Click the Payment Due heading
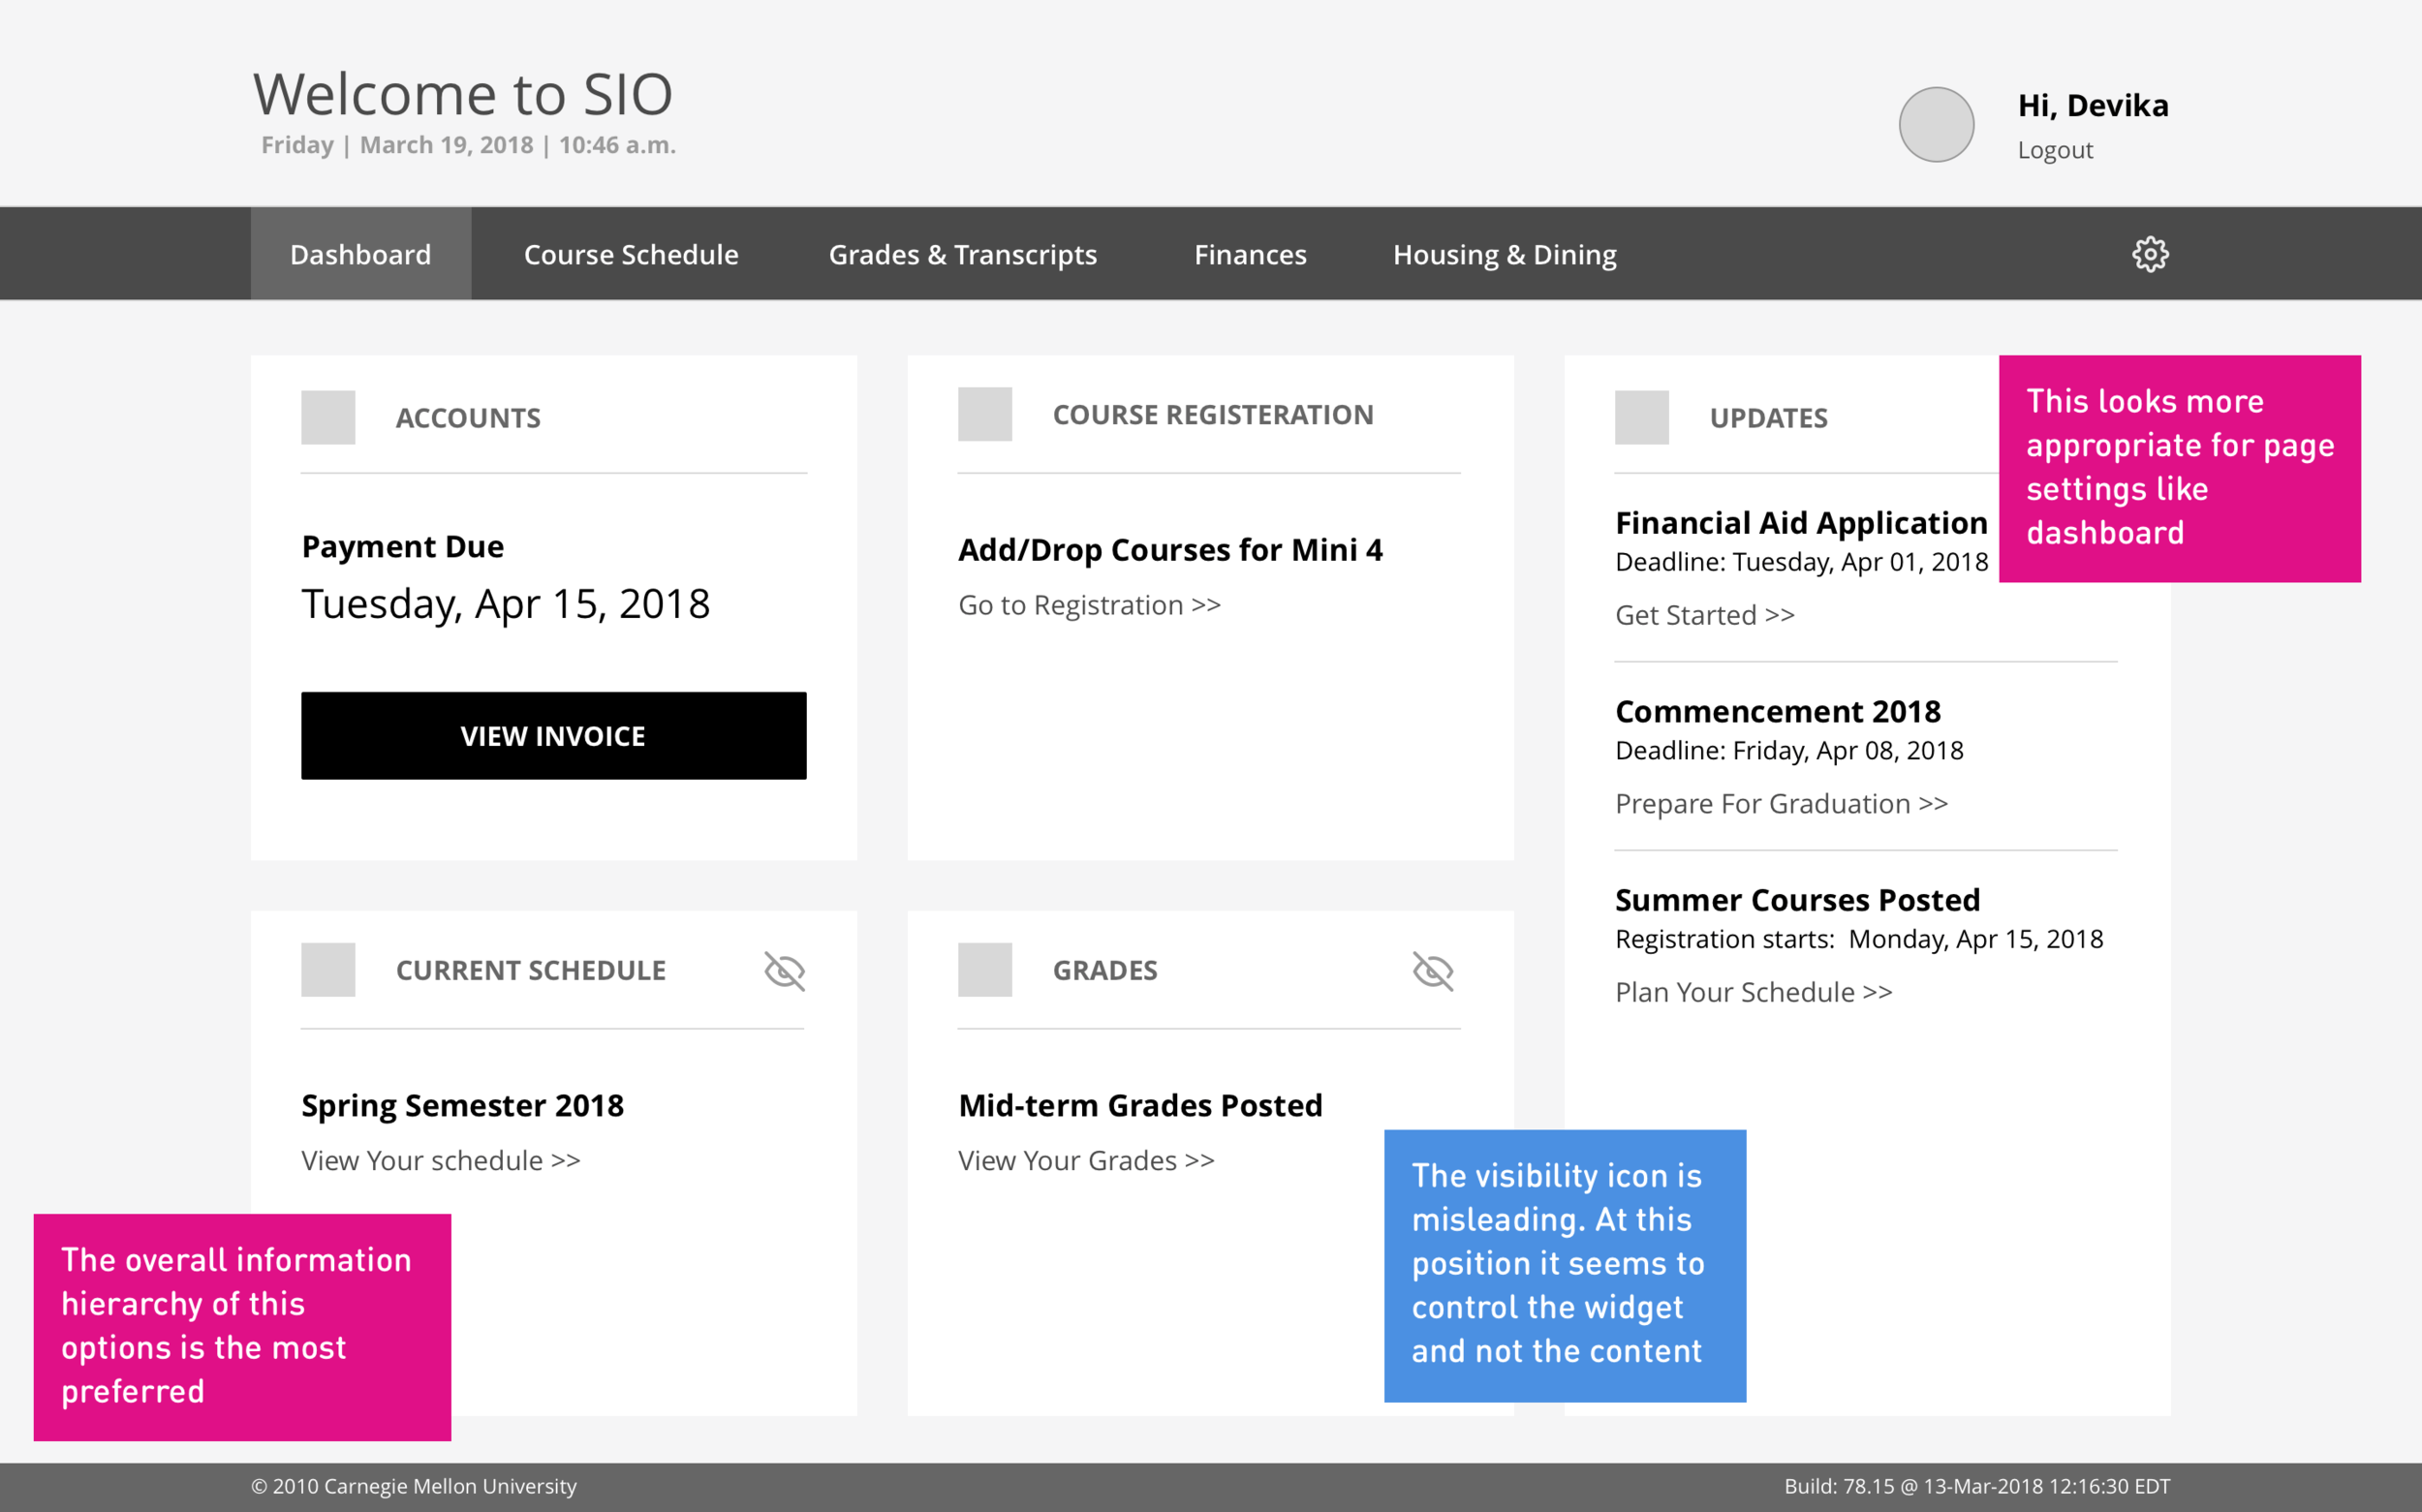 click(403, 546)
